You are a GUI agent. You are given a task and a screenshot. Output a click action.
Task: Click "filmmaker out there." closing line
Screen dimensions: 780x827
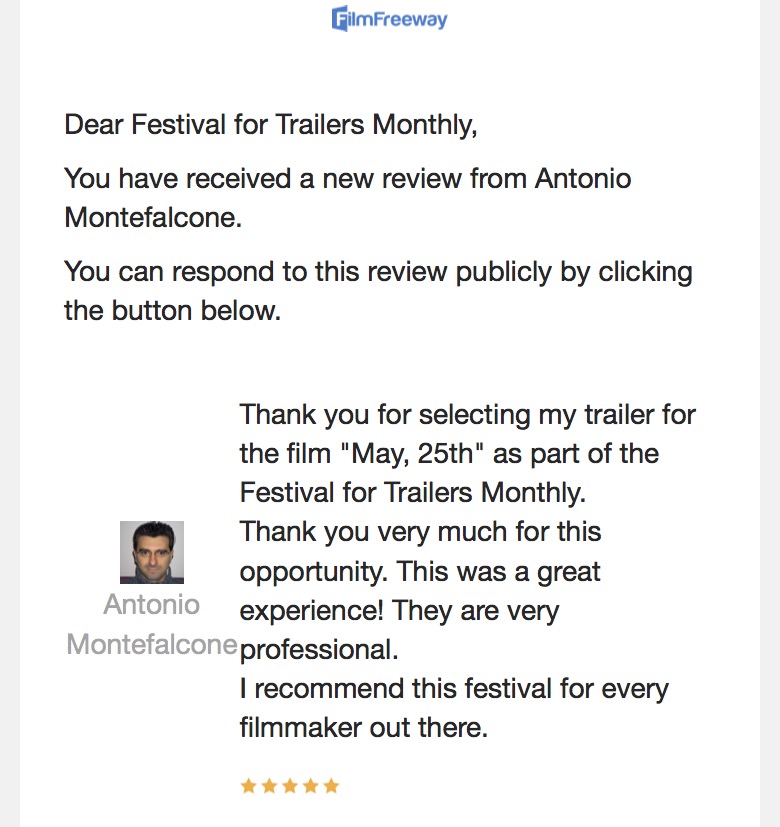(364, 728)
